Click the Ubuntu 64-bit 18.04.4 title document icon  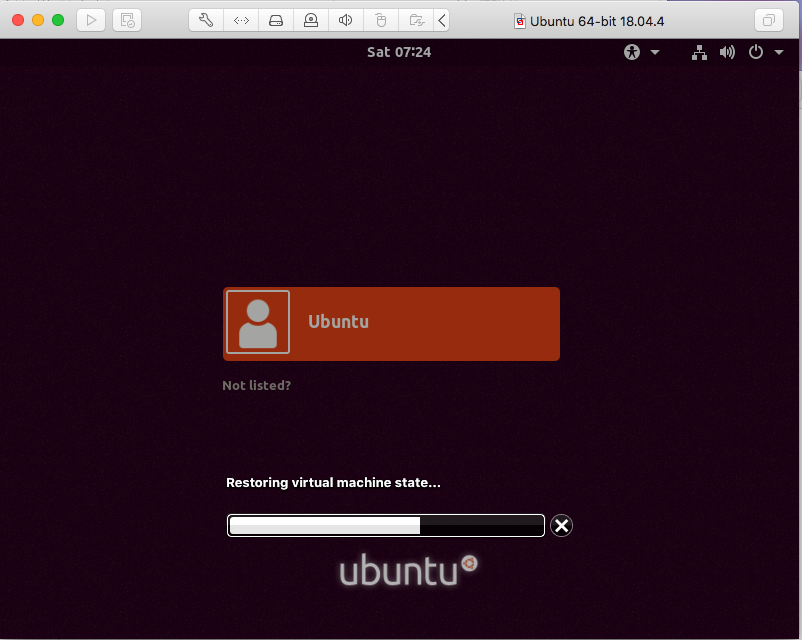[520, 21]
